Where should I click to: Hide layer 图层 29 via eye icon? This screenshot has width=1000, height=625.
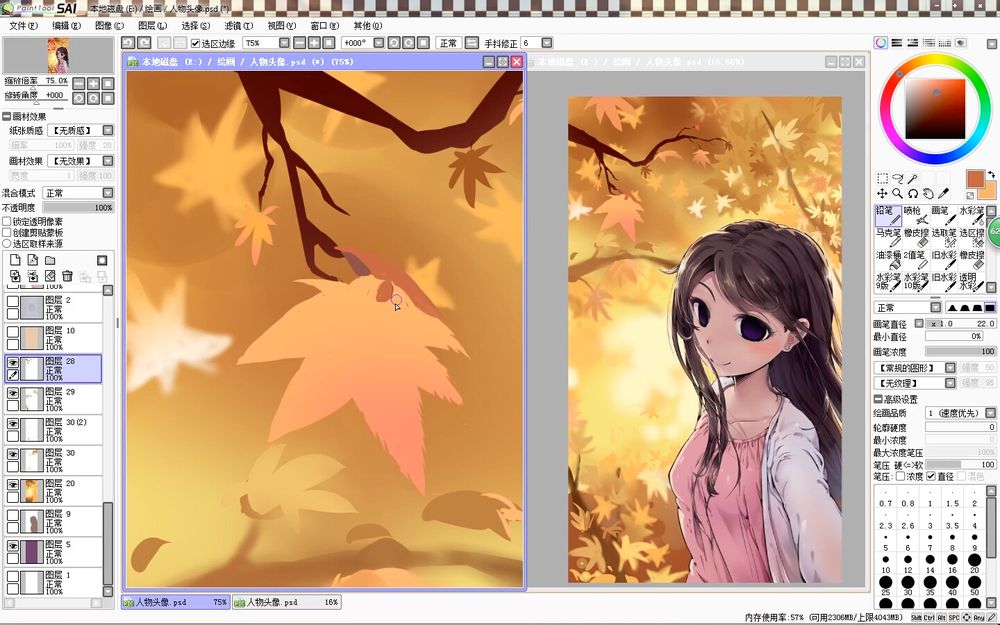pos(13,393)
